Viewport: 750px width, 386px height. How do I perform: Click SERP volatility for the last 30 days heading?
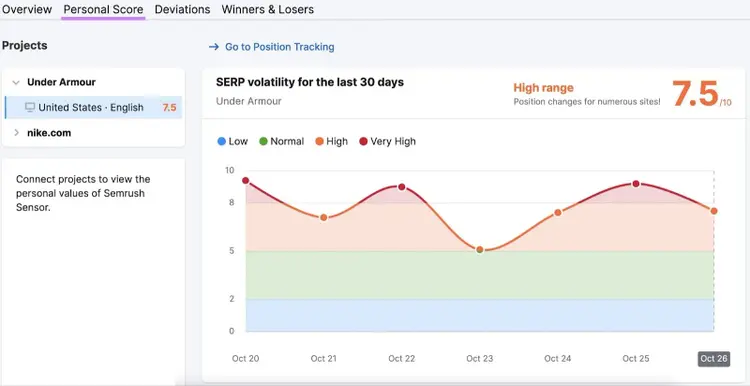point(310,82)
